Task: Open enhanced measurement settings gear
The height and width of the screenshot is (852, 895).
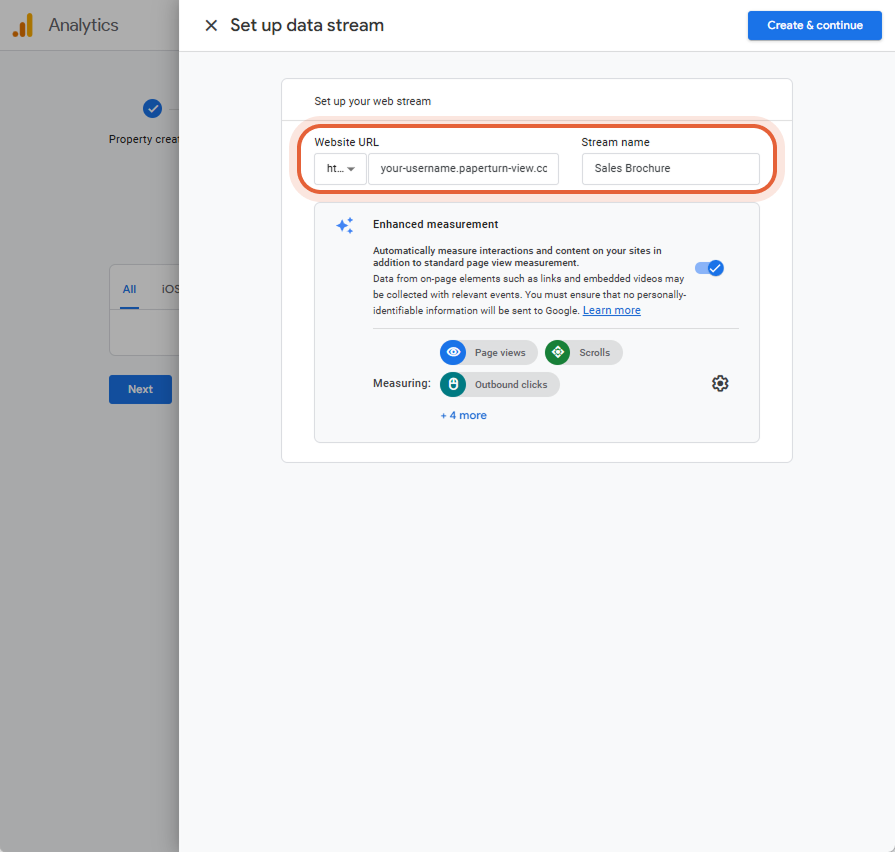Action: coord(720,383)
